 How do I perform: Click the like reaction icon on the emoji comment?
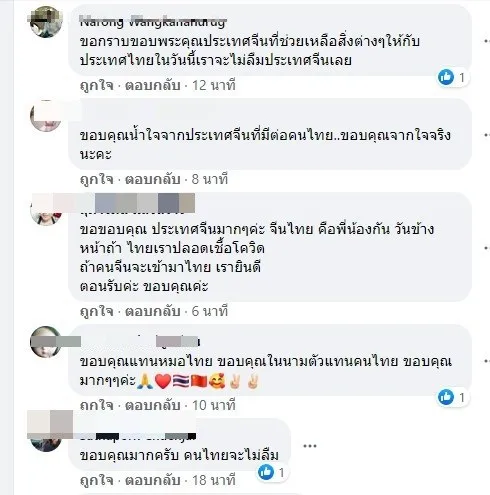pyautogui.click(x=446, y=397)
